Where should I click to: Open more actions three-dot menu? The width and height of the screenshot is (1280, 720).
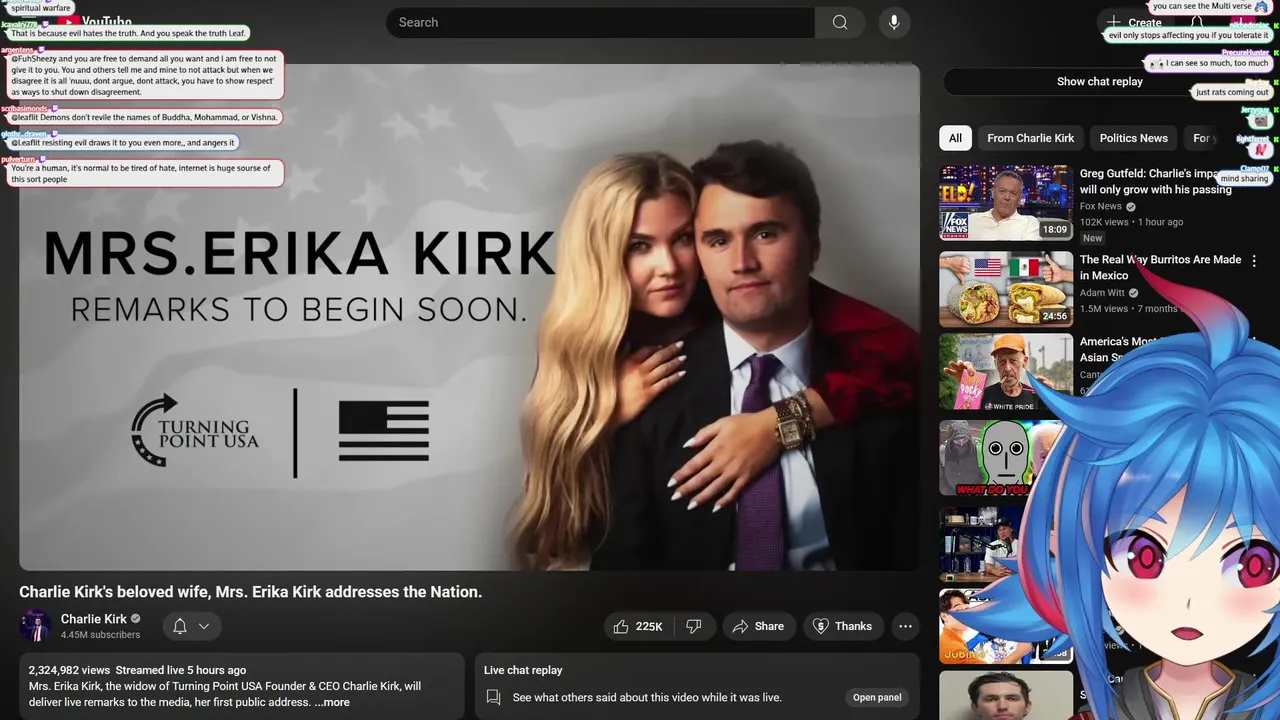click(x=905, y=626)
